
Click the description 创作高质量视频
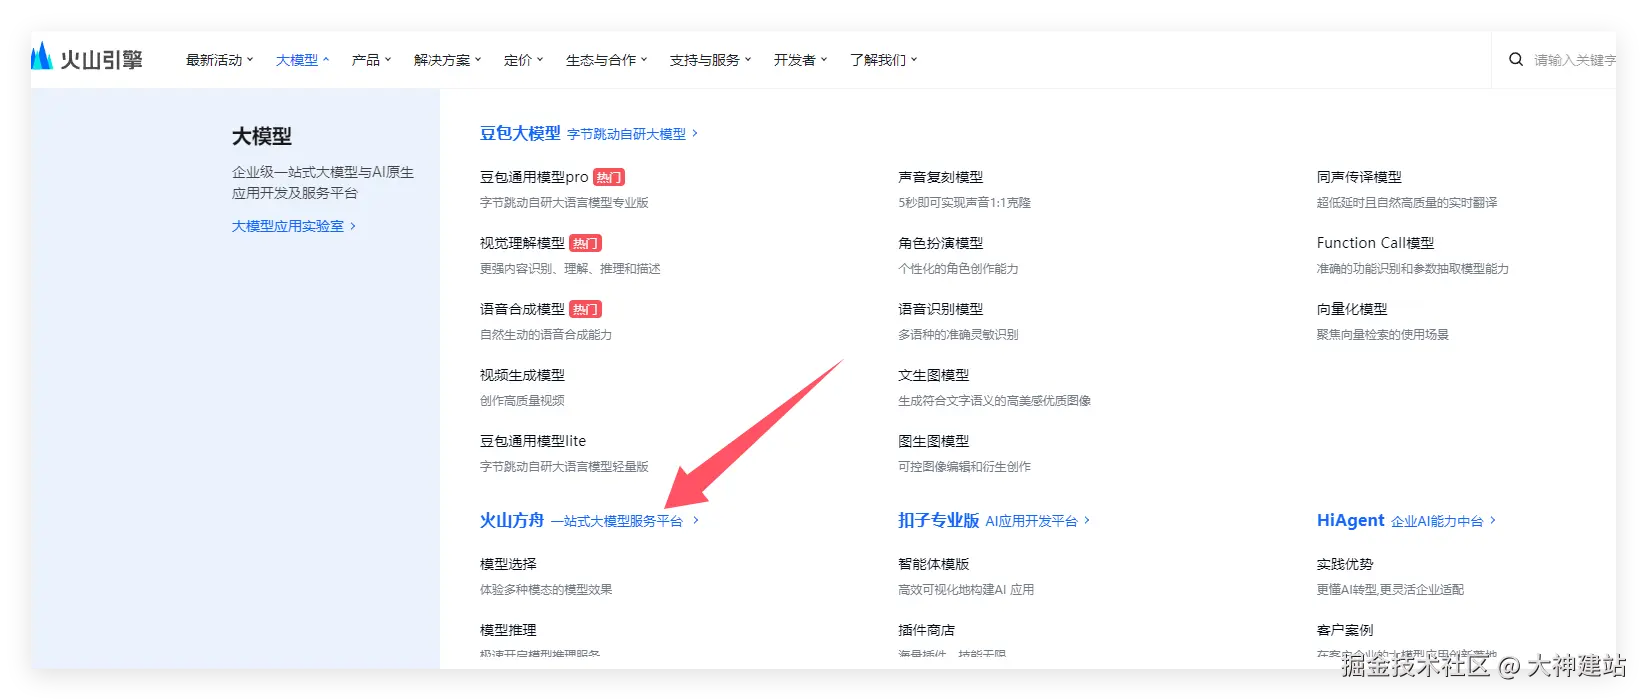522,401
